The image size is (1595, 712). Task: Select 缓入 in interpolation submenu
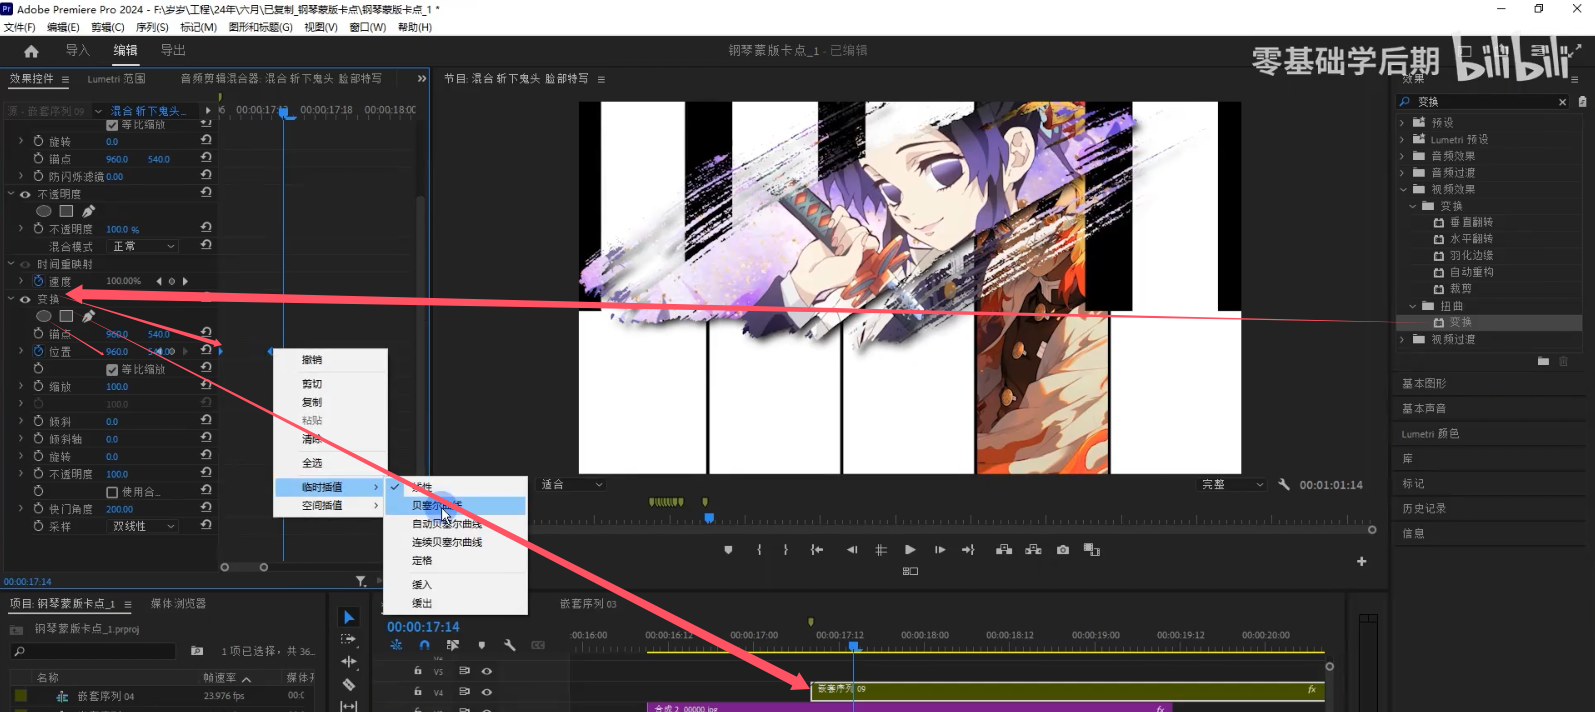[422, 584]
